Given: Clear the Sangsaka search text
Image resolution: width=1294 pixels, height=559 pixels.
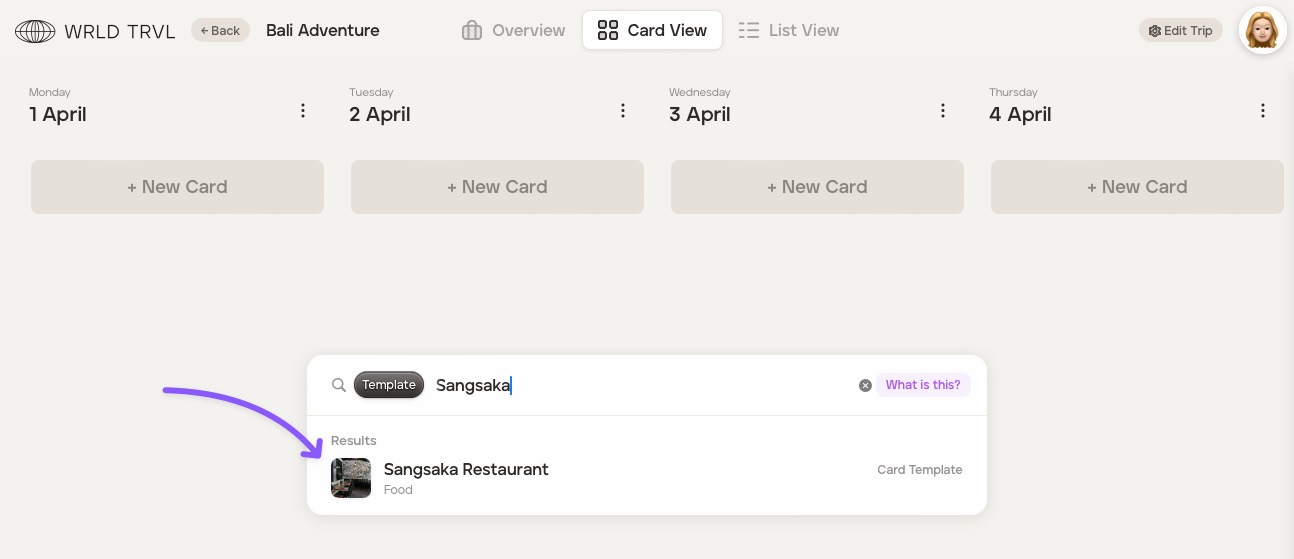Looking at the screenshot, I should coord(865,385).
